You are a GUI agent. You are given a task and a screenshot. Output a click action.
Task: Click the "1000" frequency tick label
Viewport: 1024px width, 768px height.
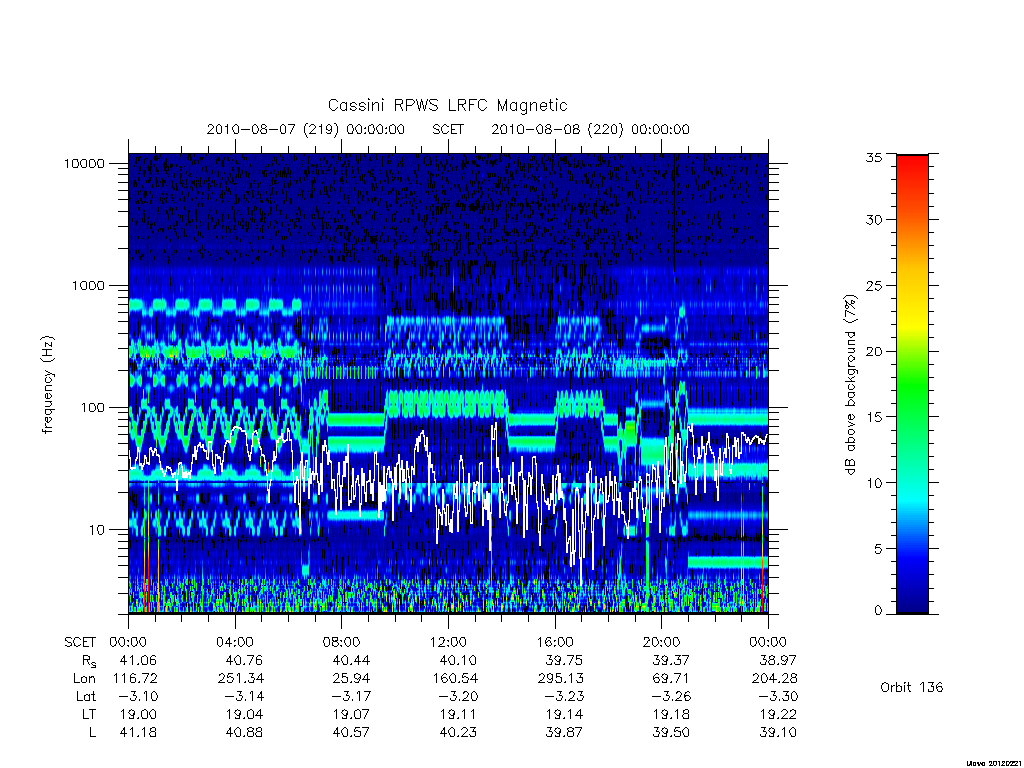click(x=88, y=286)
